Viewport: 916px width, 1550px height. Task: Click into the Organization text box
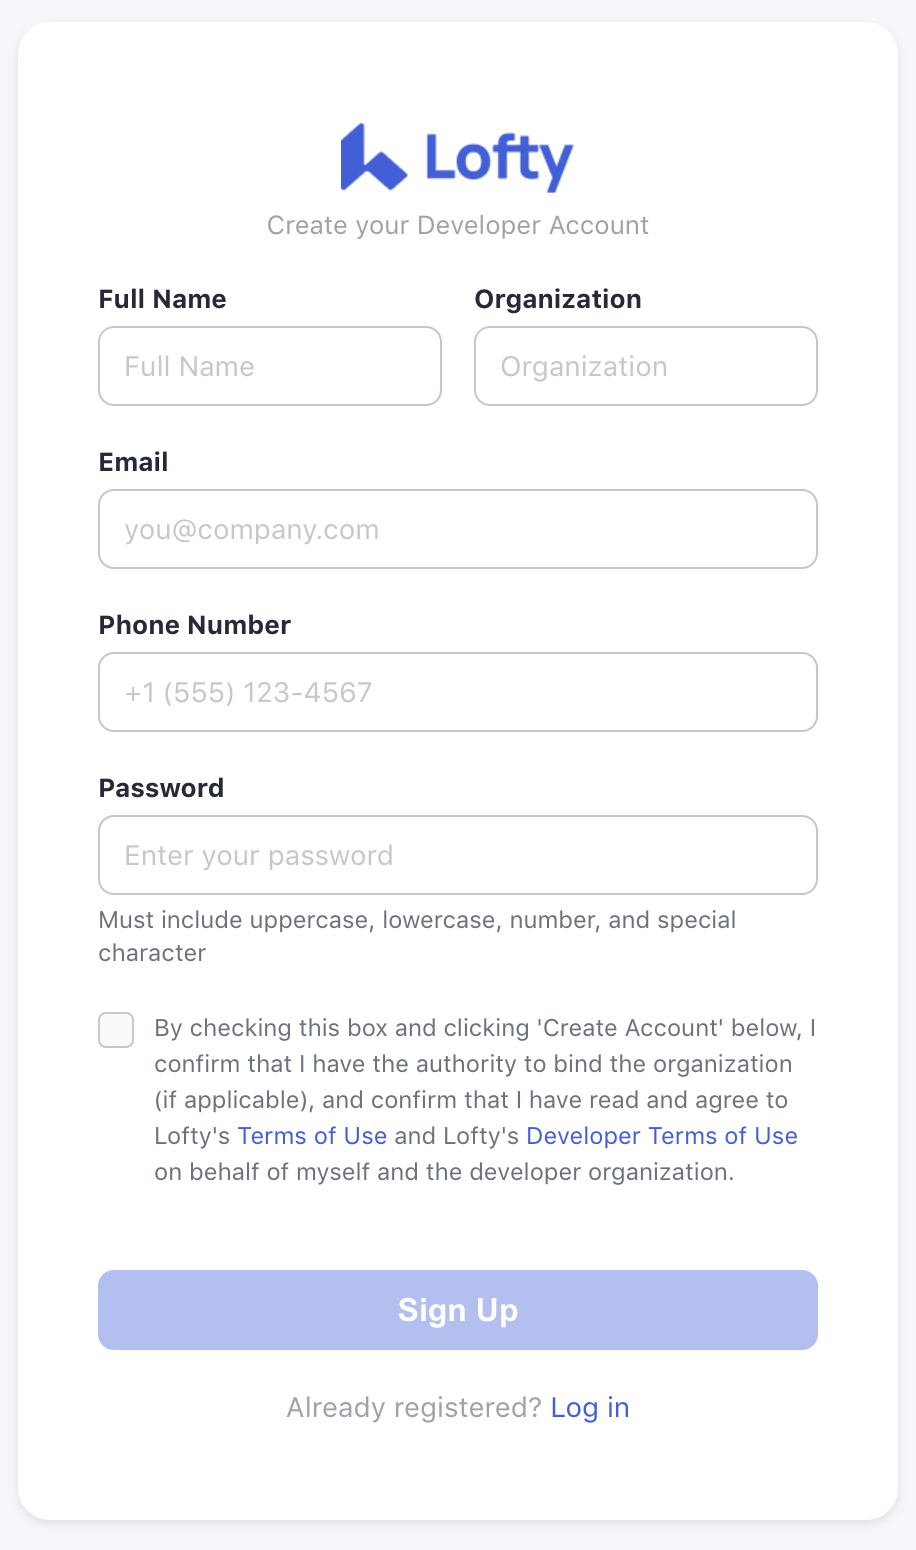click(x=646, y=366)
